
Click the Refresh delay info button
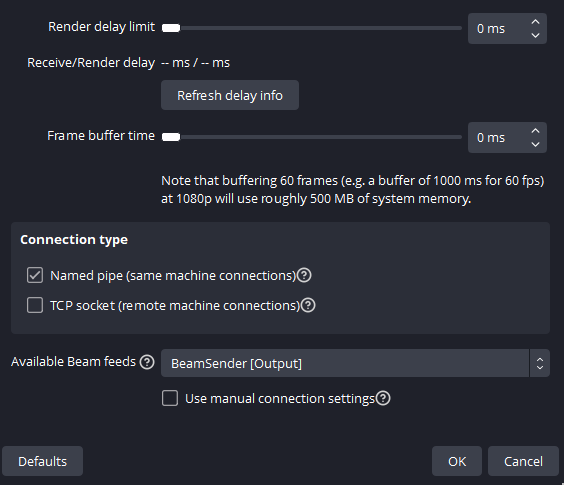[230, 95]
